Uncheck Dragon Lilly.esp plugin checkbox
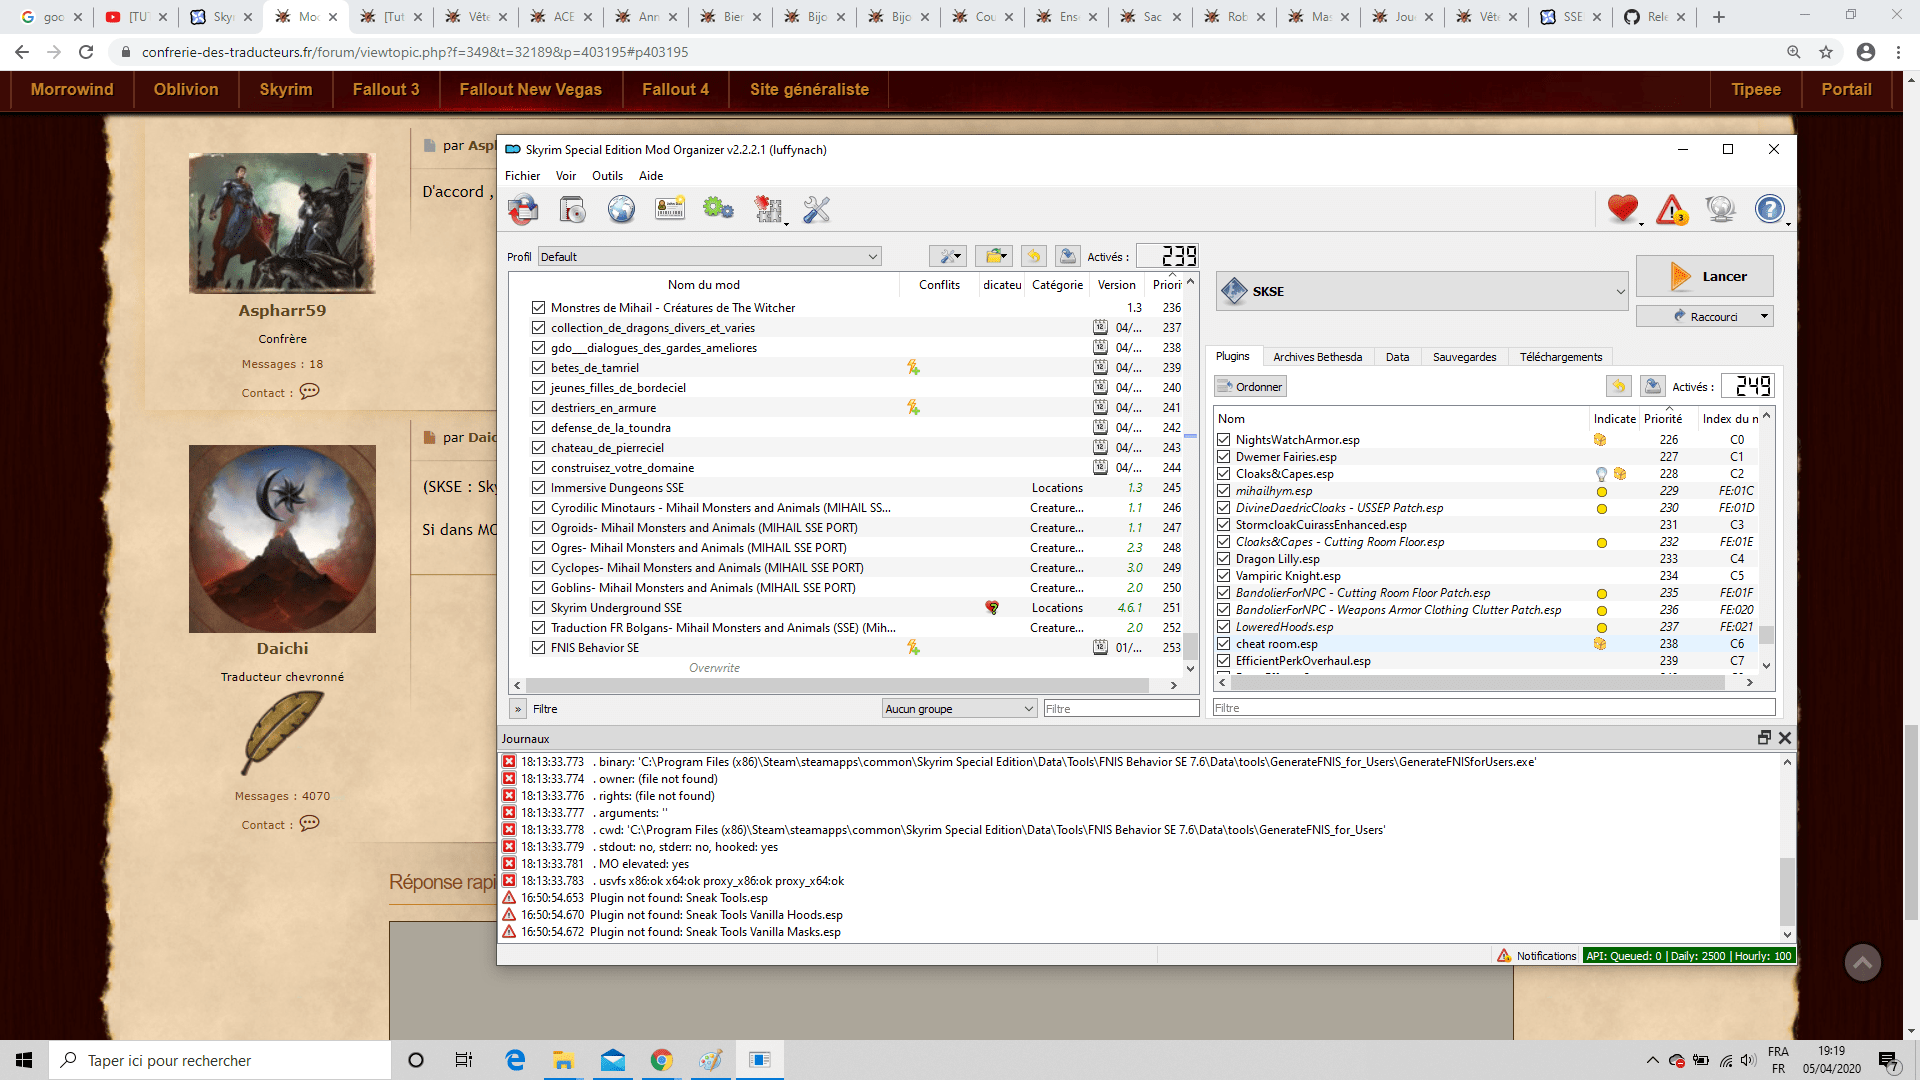Screen dimensions: 1920x1080 pyautogui.click(x=1223, y=559)
